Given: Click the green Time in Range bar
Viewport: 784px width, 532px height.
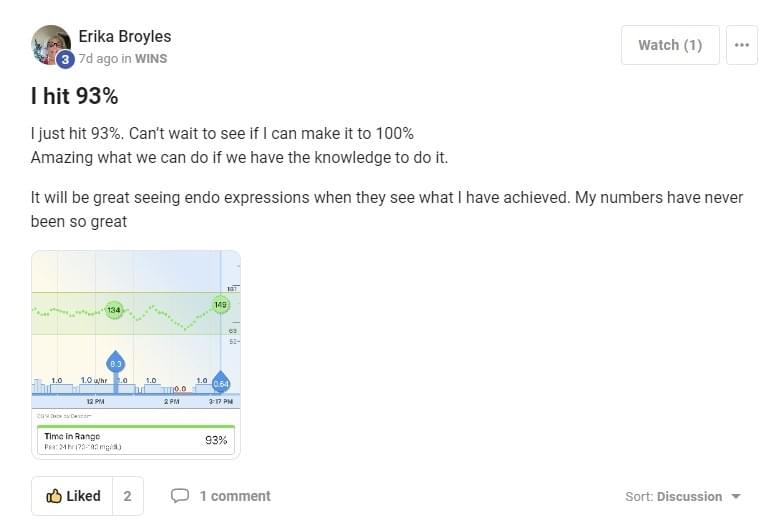Looking at the screenshot, I should (x=135, y=426).
